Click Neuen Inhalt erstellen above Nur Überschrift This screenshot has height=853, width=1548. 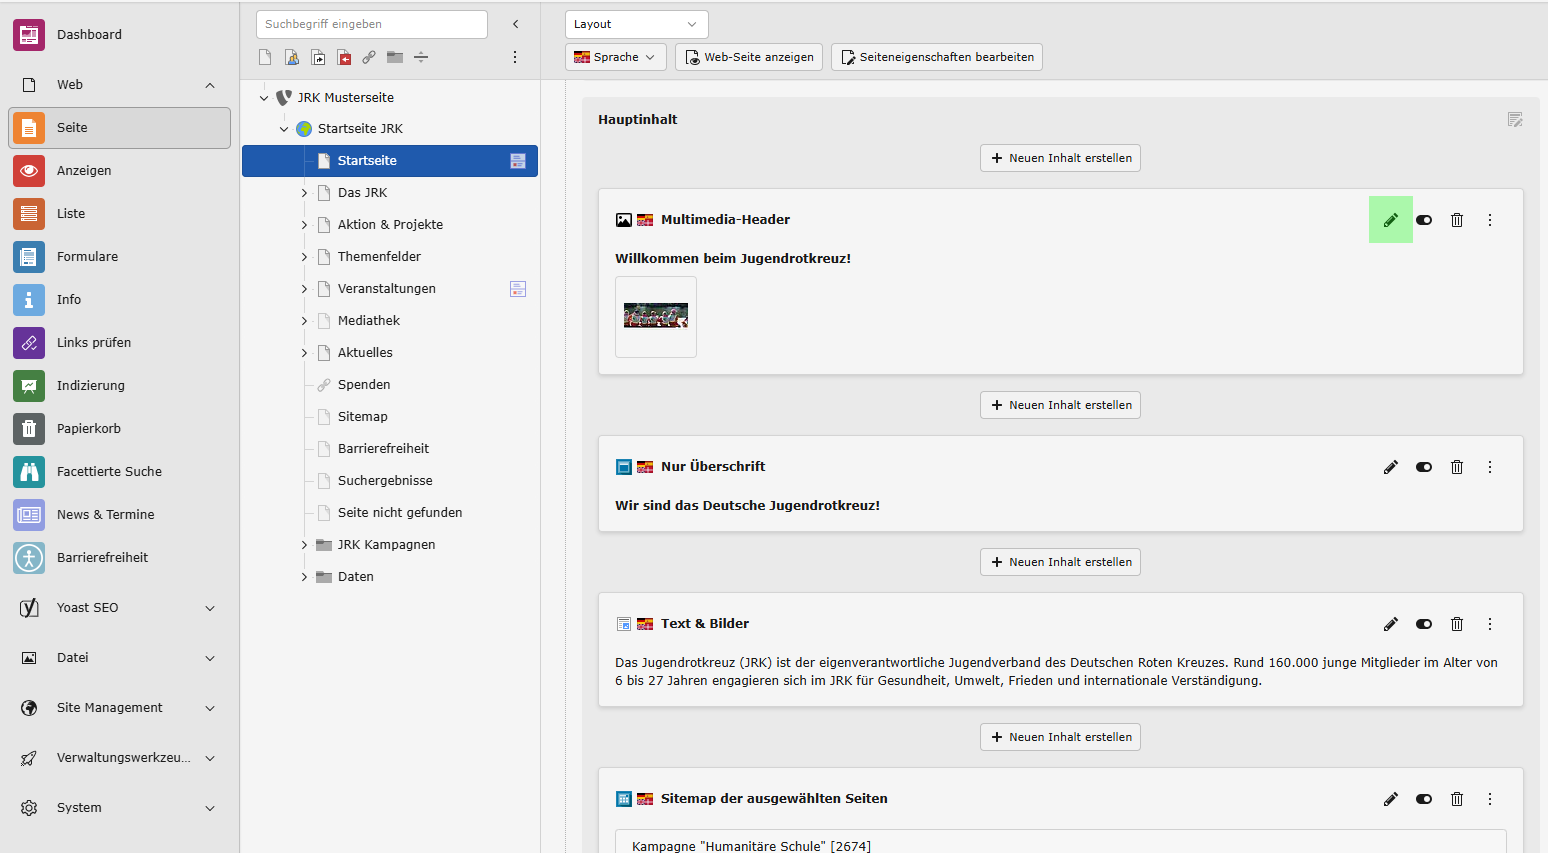(x=1060, y=405)
